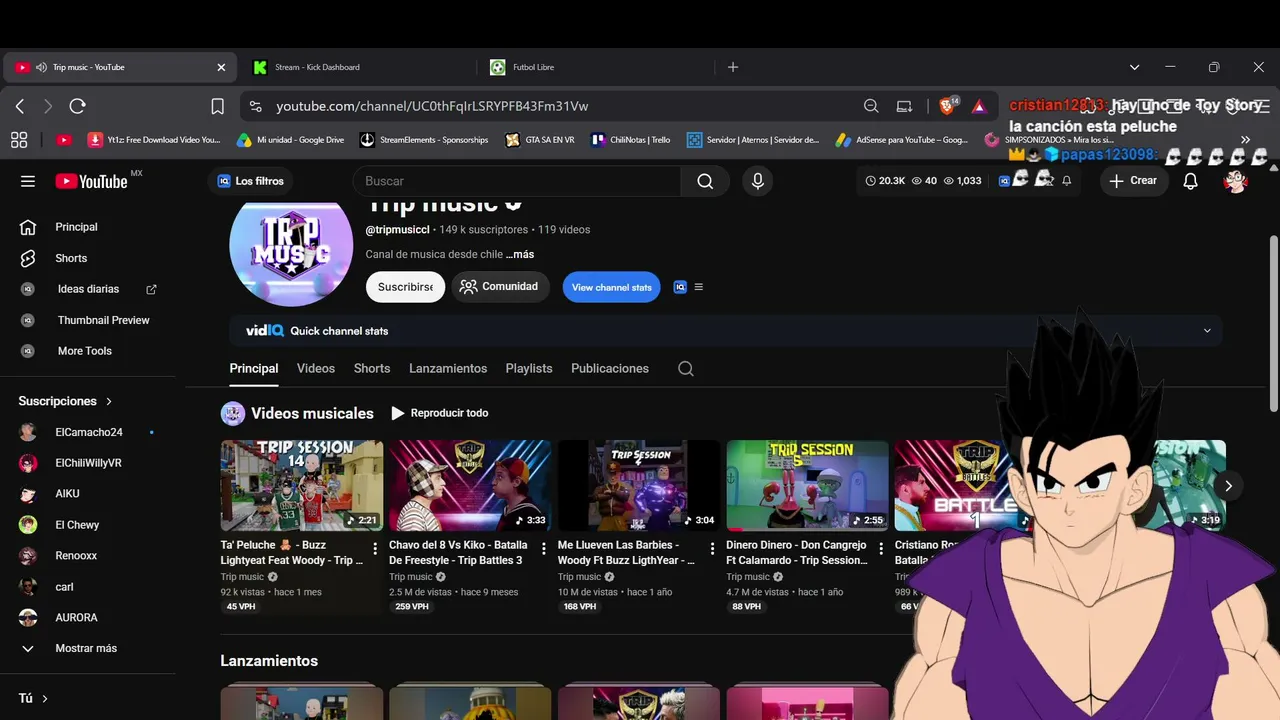
Task: Open vidIQ Ideas diarias
Action: pos(88,289)
